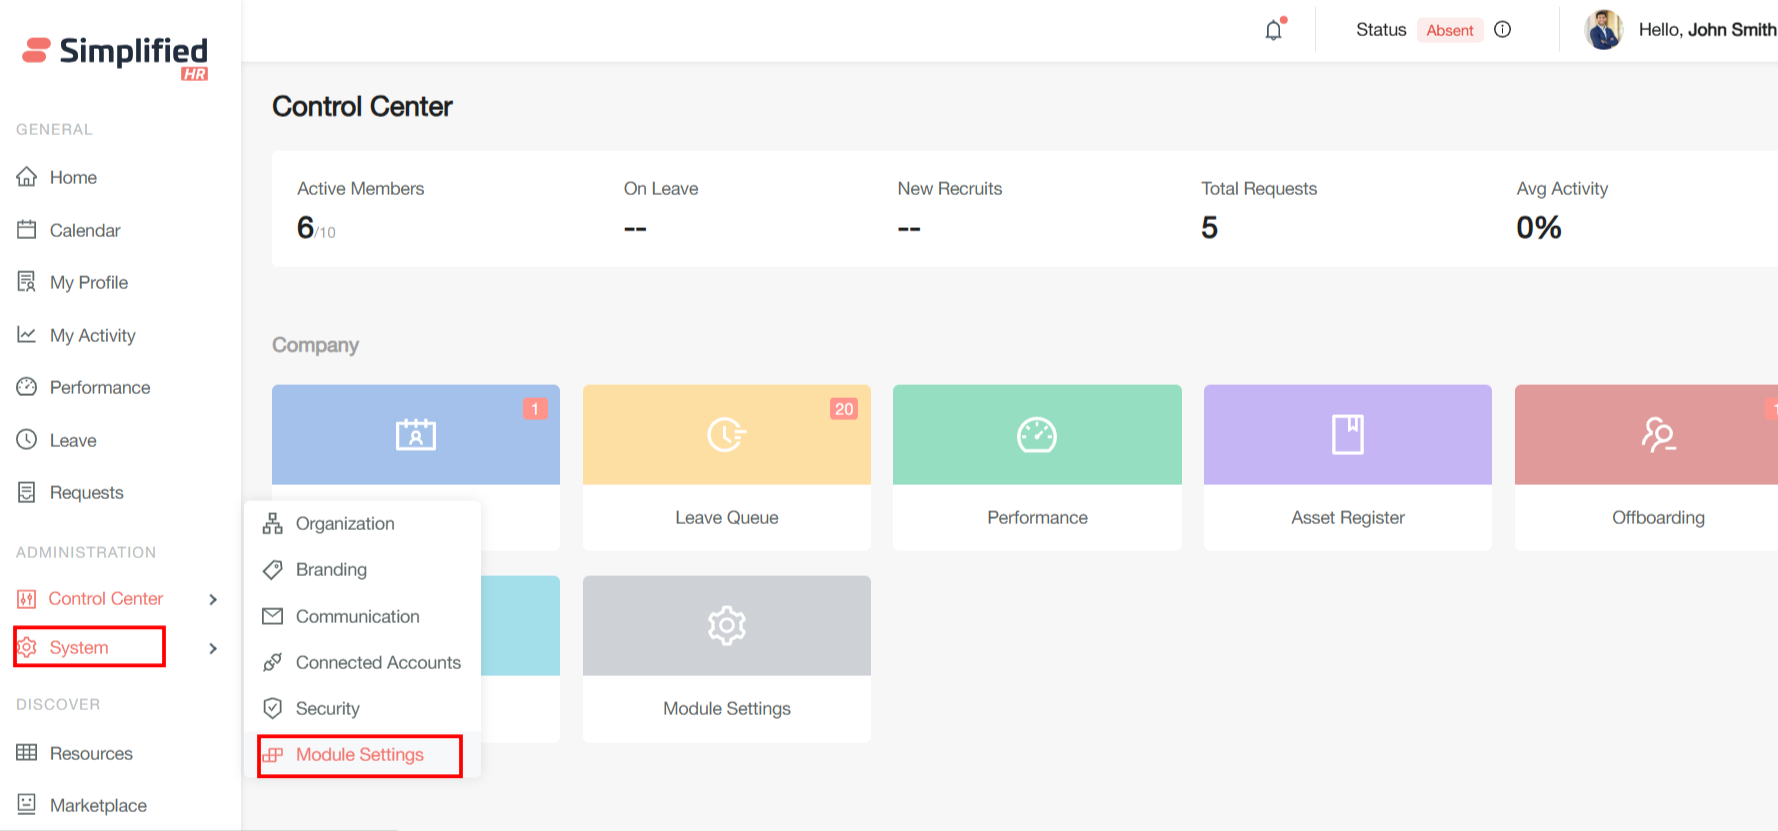Choose Organization from the System submenu

pos(345,524)
